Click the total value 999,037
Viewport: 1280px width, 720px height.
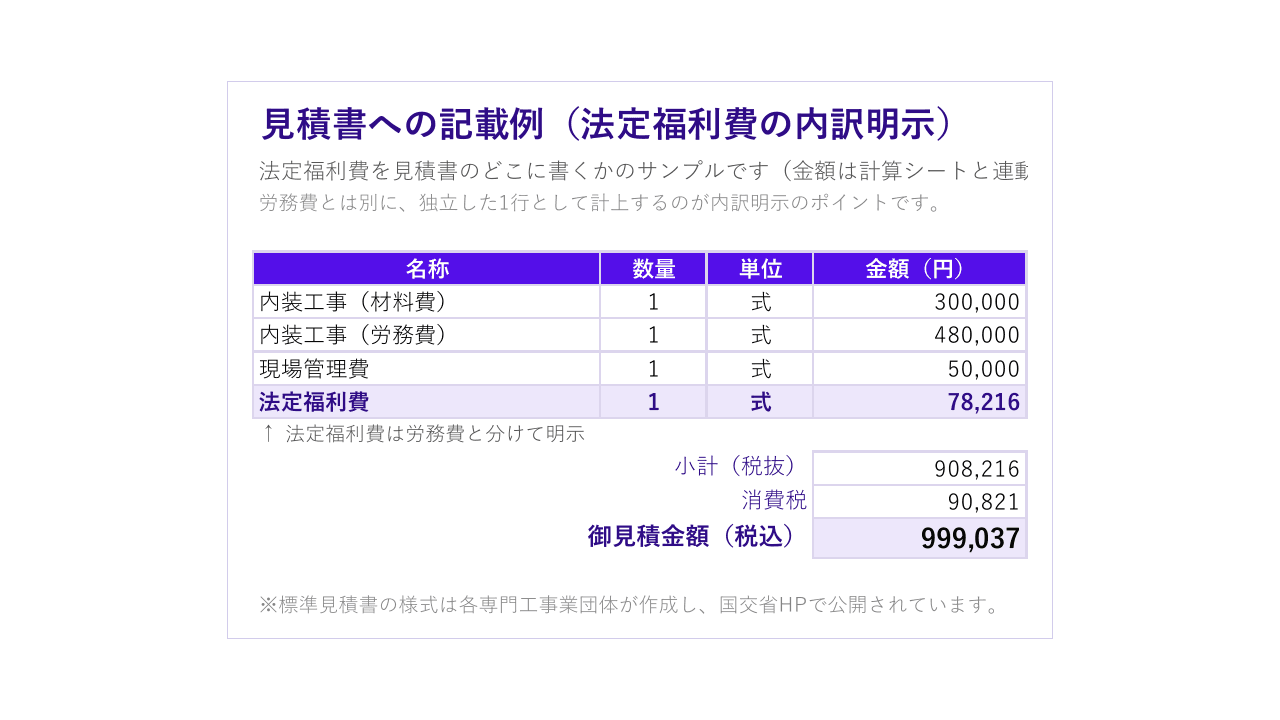tap(920, 538)
